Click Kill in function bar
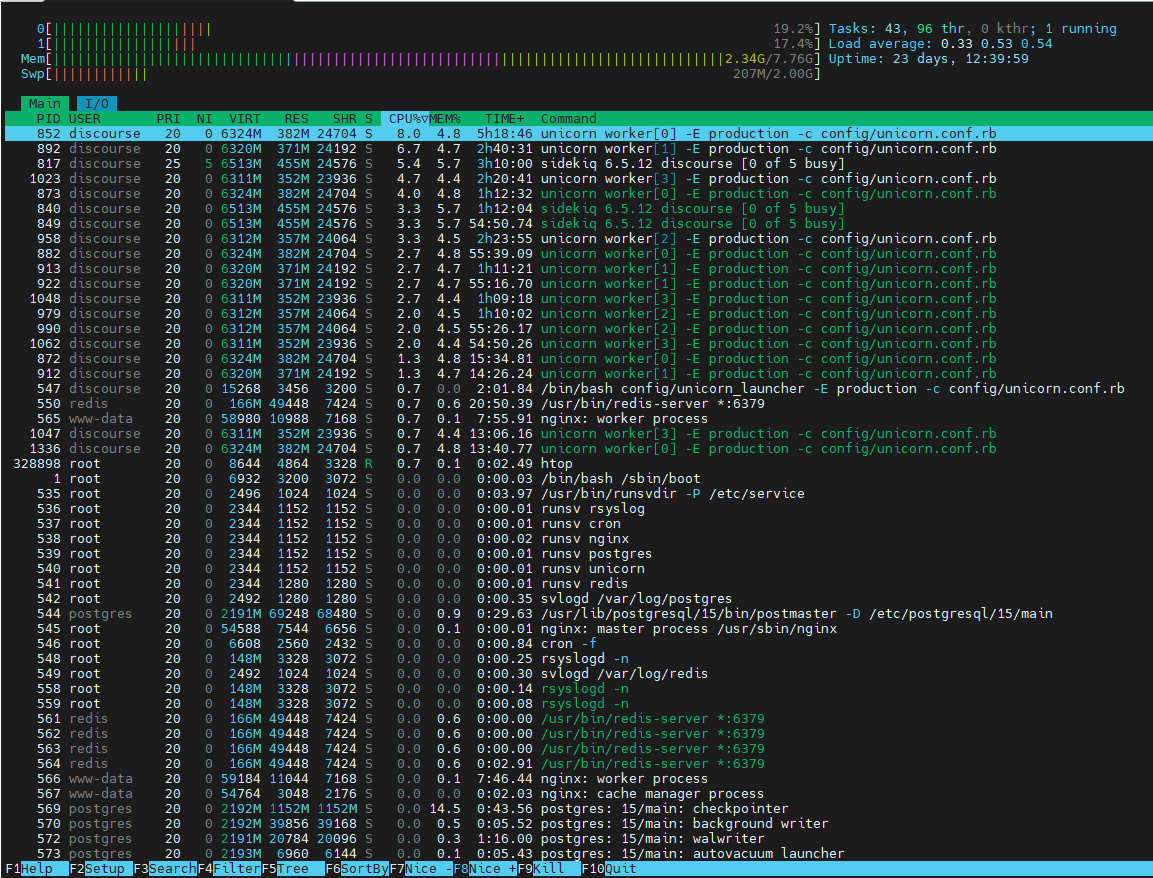Viewport: 1153px width, 878px height. point(549,868)
